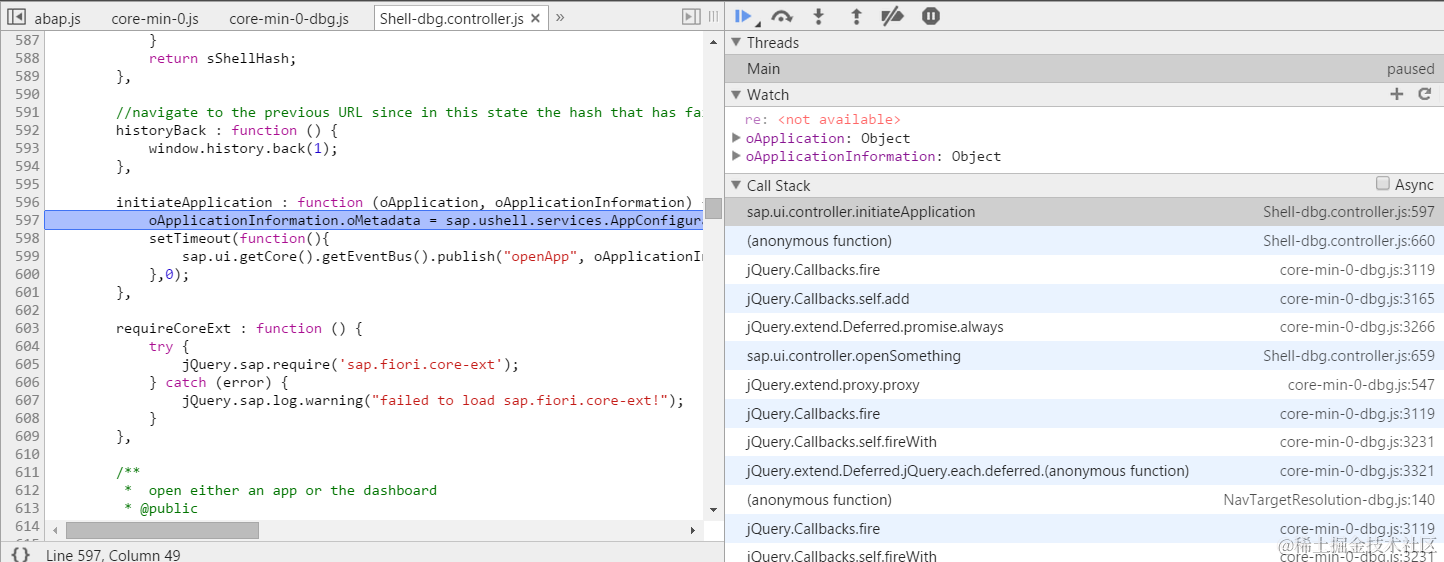The height and width of the screenshot is (562, 1444).
Task: Open source link core-min-0-dbg.js:3321
Action: (x=1357, y=471)
